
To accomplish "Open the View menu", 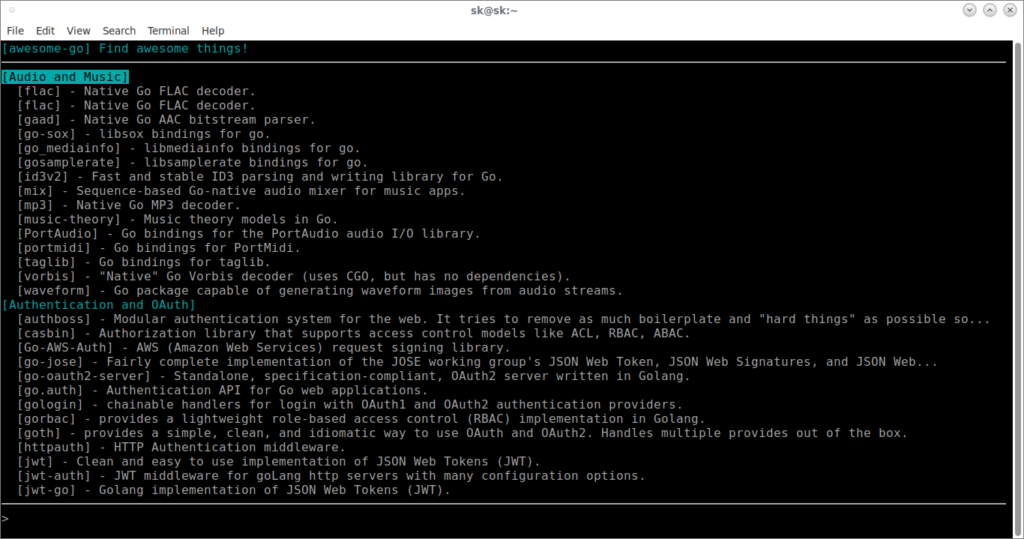I will [x=78, y=31].
